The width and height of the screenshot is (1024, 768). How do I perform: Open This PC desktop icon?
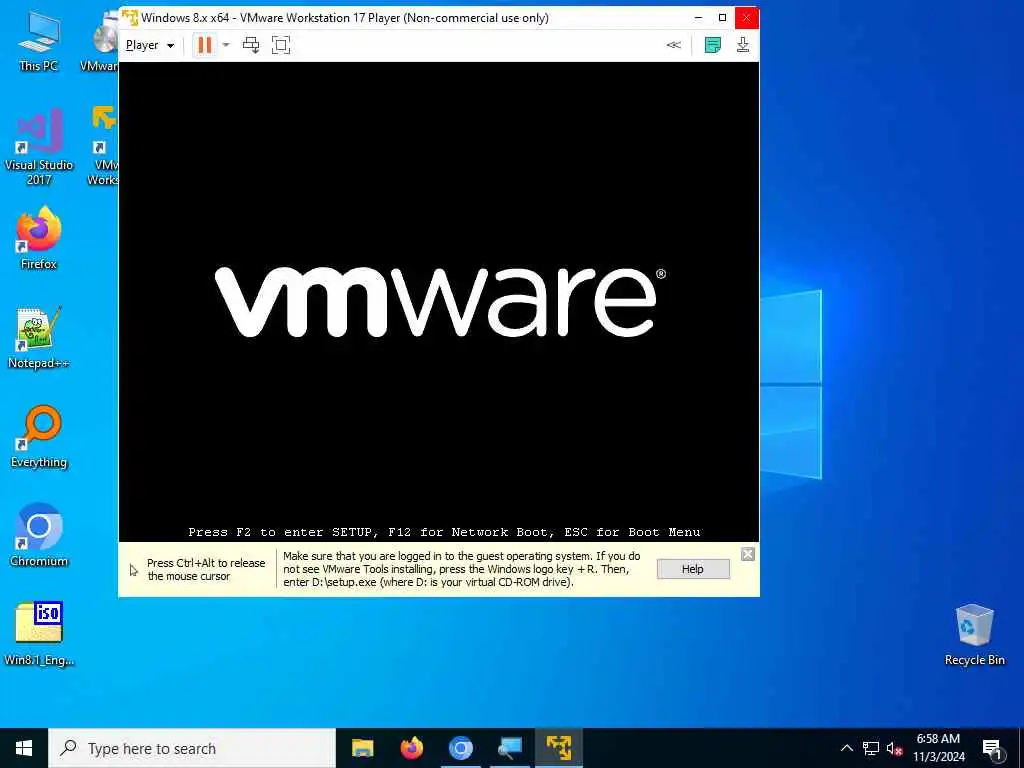click(39, 40)
